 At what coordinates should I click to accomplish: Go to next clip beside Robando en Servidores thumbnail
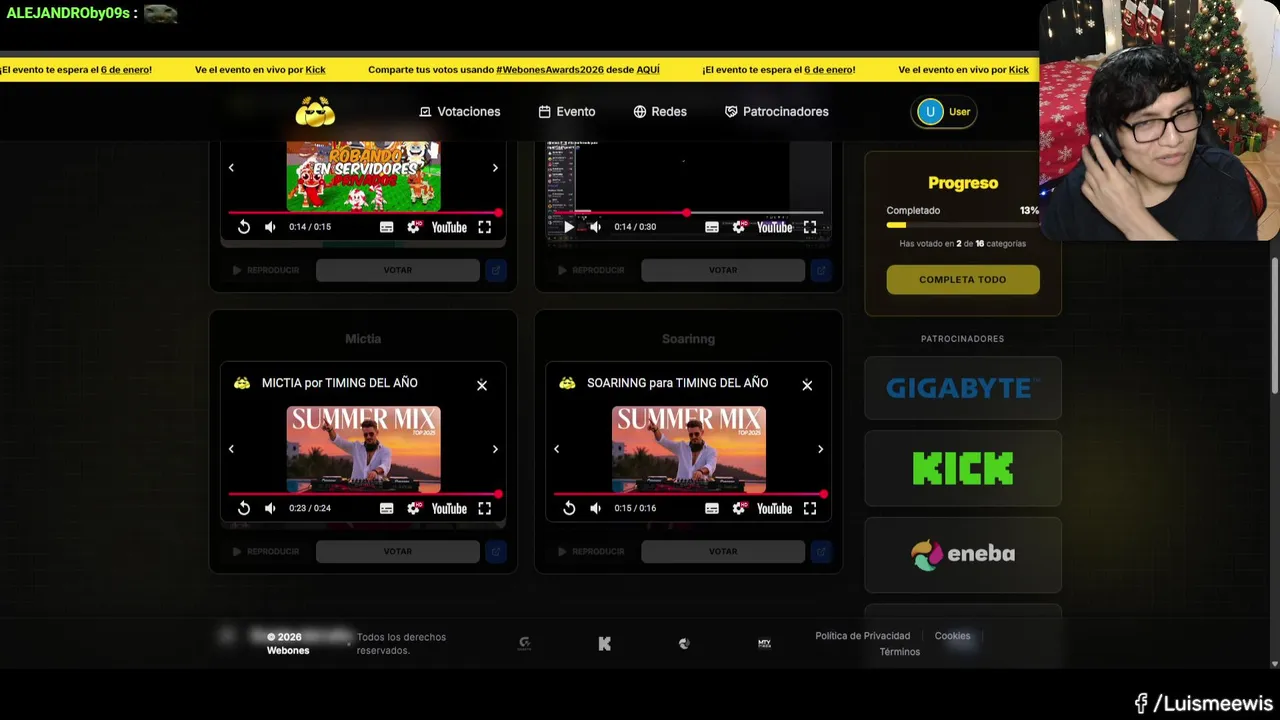[495, 168]
